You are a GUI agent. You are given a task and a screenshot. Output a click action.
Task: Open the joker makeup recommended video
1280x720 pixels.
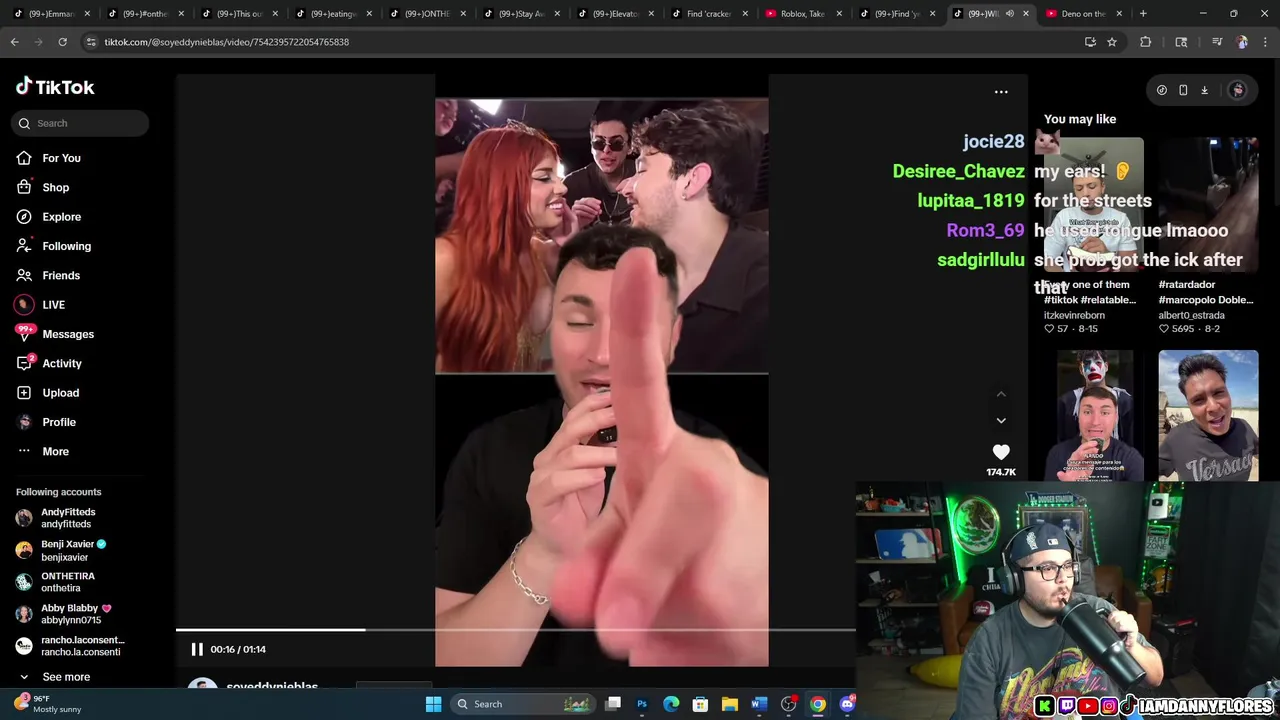1094,415
